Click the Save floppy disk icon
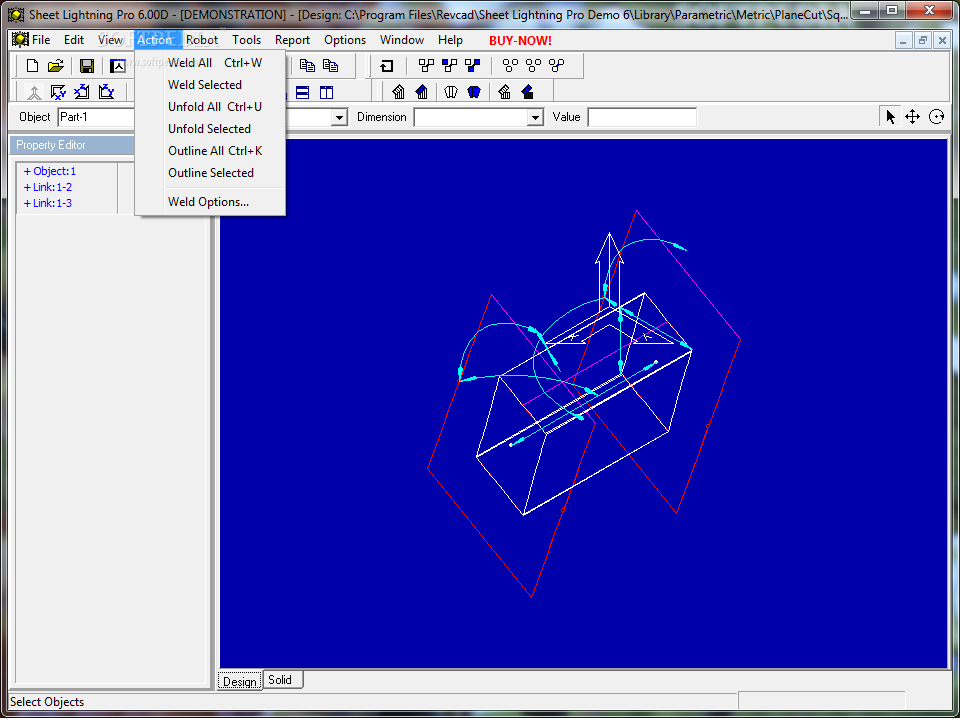 coord(87,65)
